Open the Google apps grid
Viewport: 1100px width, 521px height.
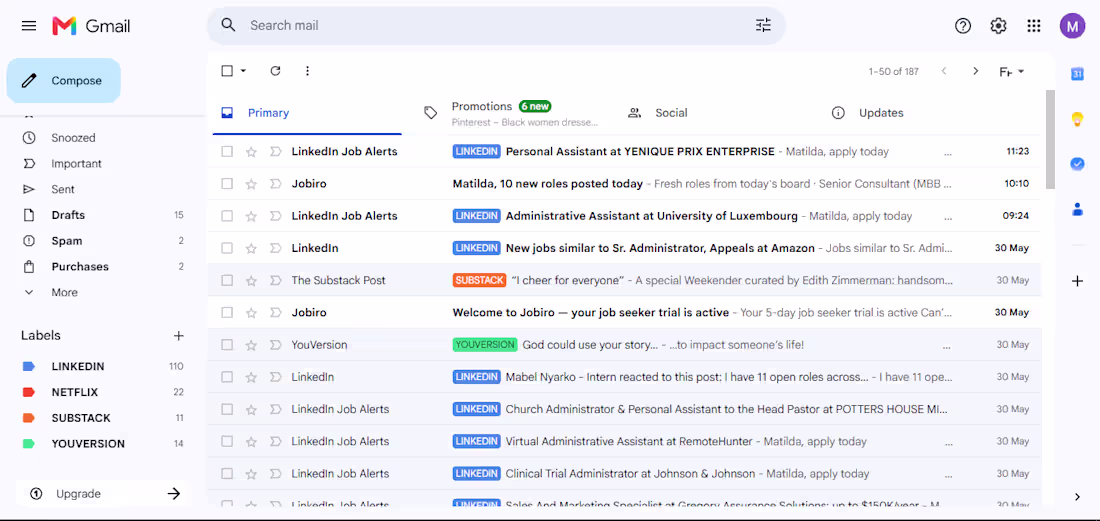pos(1033,26)
